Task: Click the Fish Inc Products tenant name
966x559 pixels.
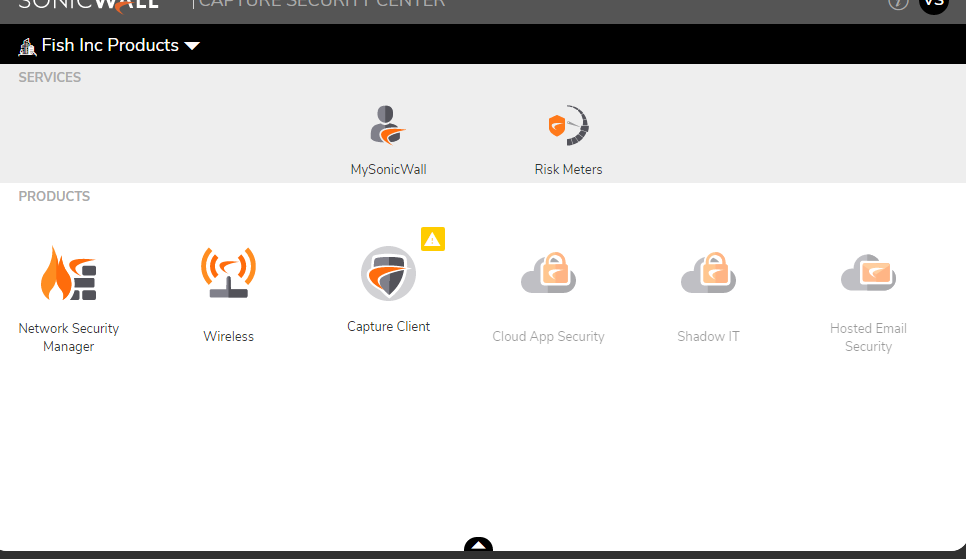Action: (110, 45)
